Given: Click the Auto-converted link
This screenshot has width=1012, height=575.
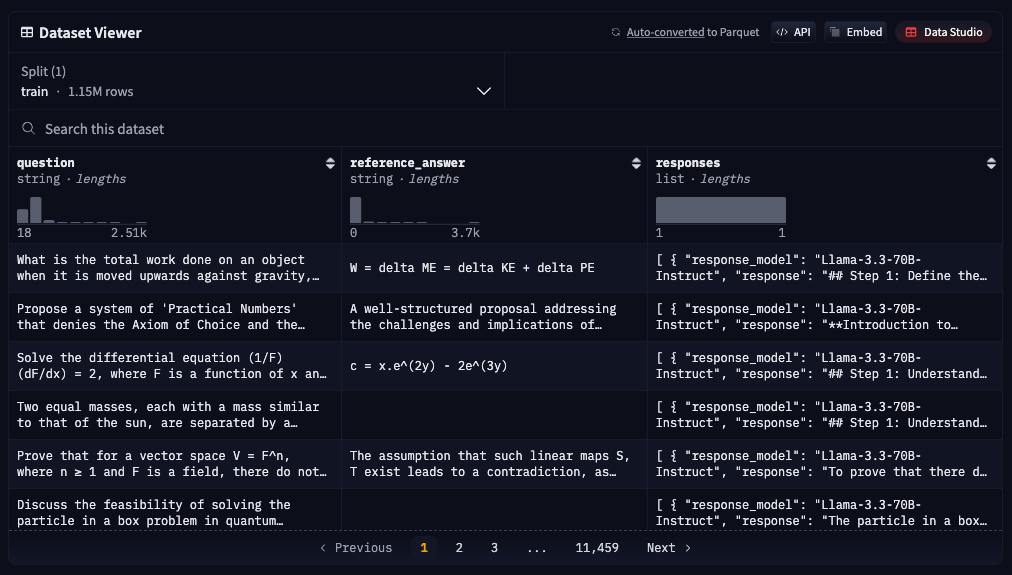Looking at the screenshot, I should click(665, 33).
